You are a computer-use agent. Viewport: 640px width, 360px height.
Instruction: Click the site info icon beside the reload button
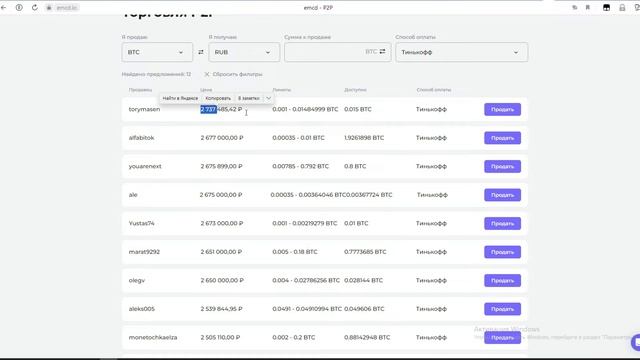19,7
